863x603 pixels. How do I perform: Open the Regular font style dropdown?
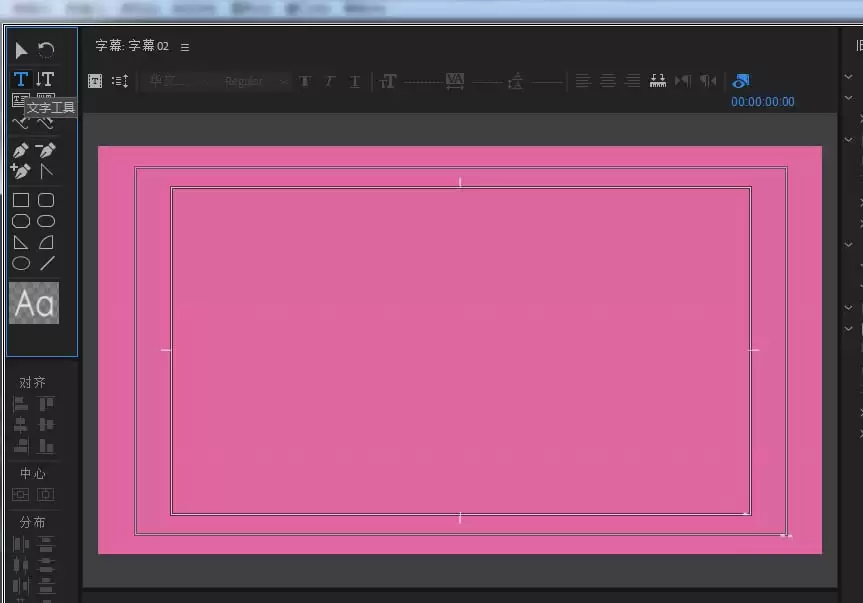pyautogui.click(x=254, y=81)
